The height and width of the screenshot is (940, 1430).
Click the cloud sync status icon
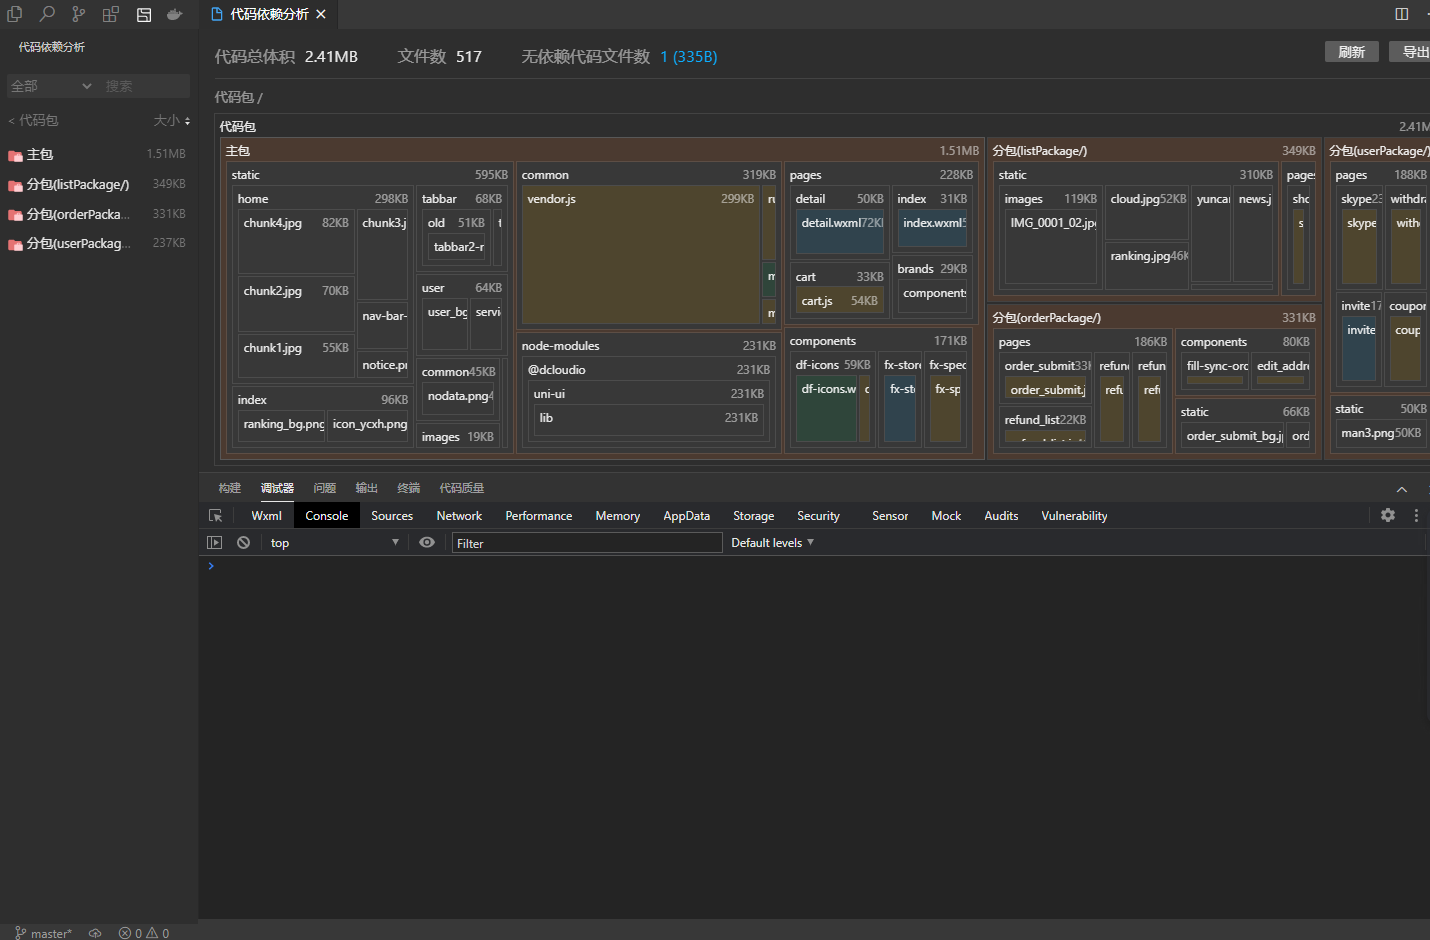point(95,933)
